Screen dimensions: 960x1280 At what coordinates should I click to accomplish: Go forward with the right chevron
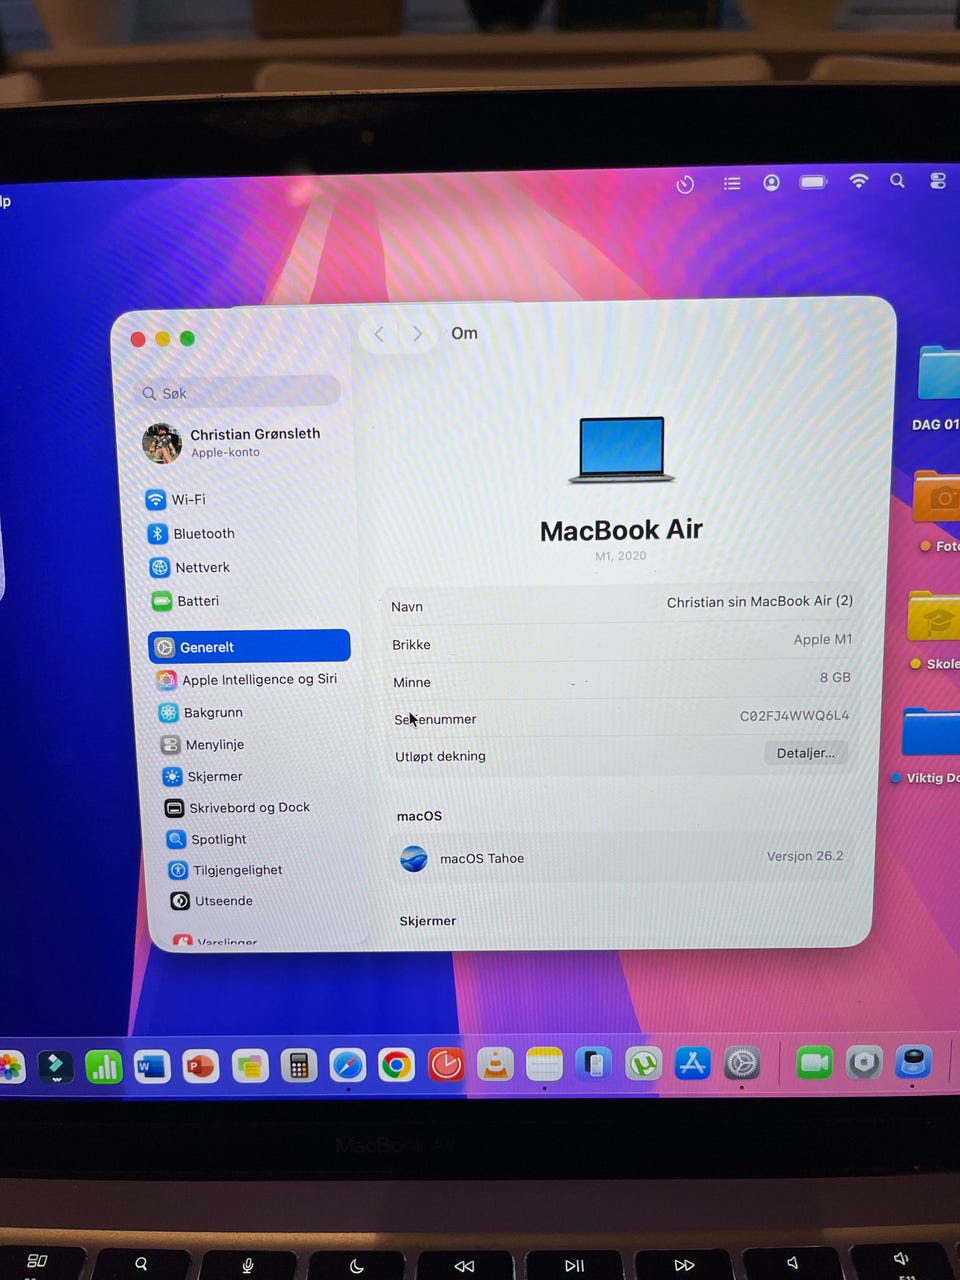tap(418, 334)
